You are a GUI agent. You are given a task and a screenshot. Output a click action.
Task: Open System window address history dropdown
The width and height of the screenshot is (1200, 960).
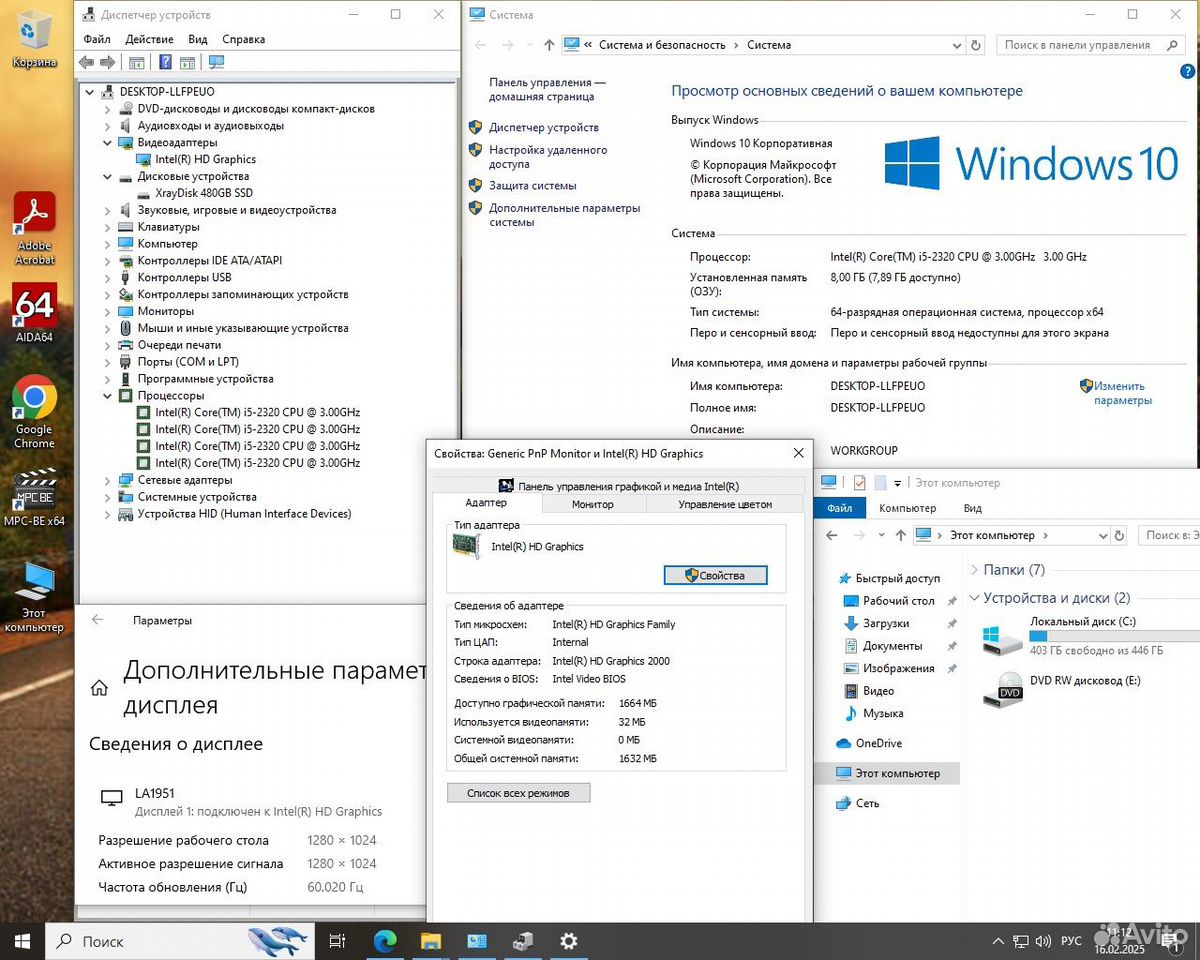coord(955,45)
